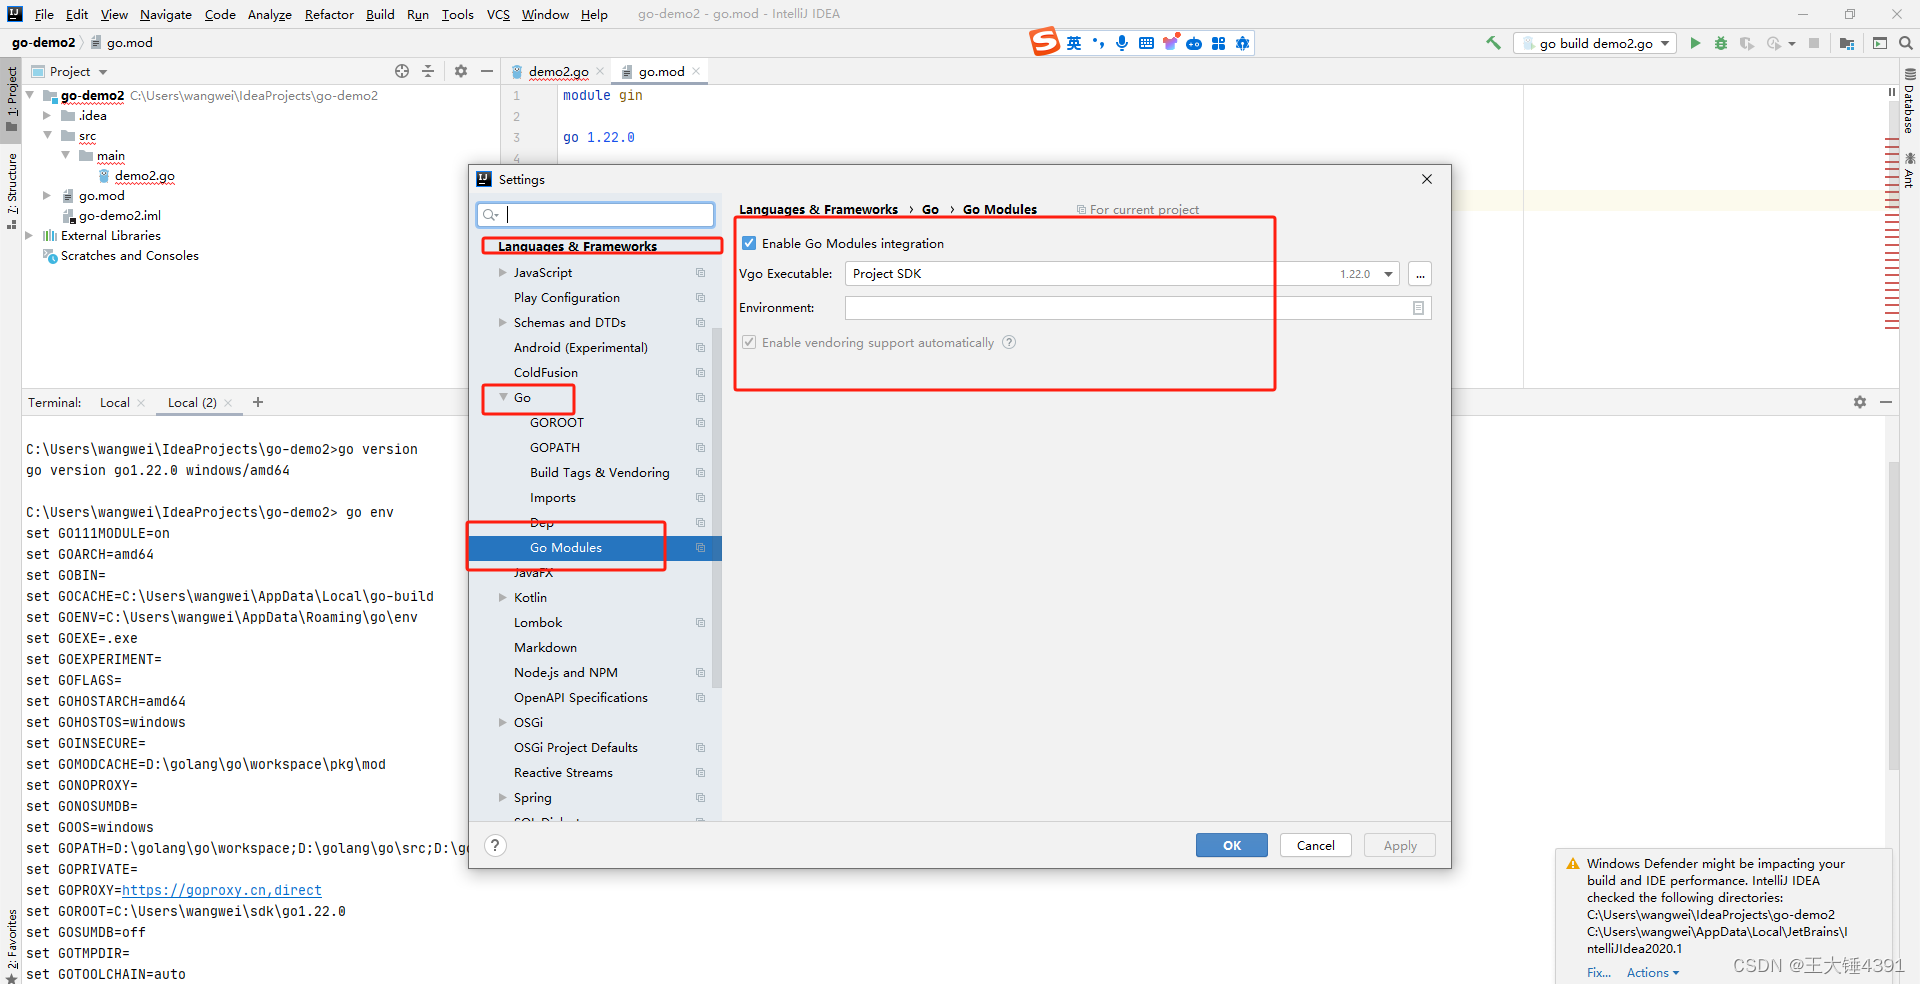Open Actions dropdown in Defender notification
The width and height of the screenshot is (1920, 984).
(x=1653, y=972)
